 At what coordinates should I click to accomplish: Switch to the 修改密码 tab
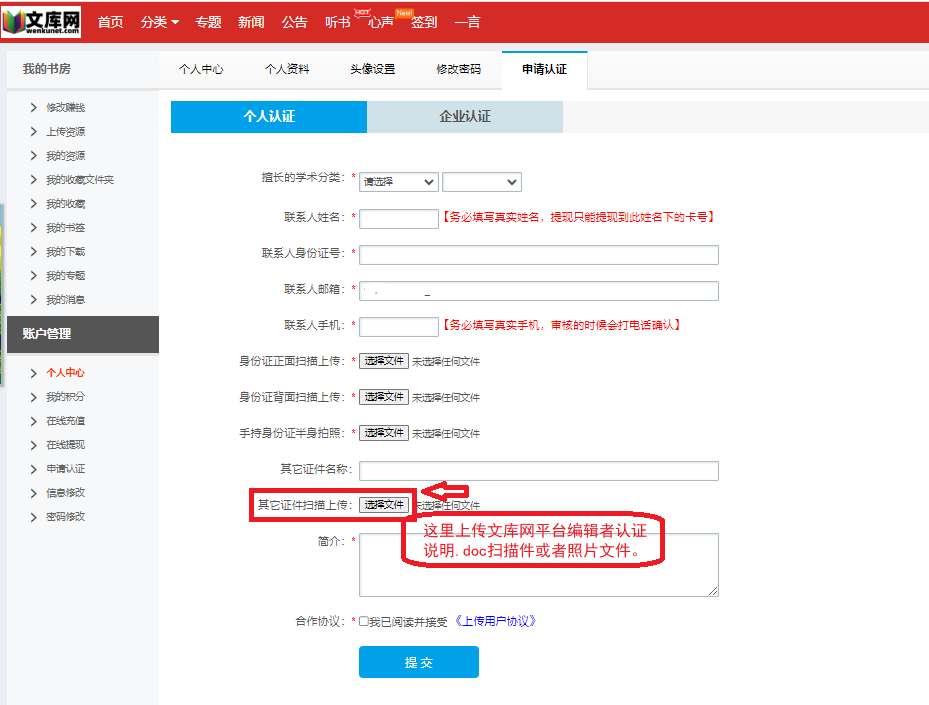(459, 69)
